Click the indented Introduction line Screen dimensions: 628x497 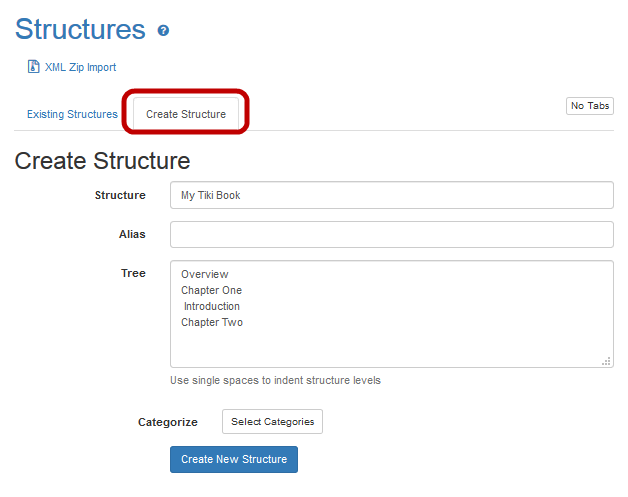[212, 306]
